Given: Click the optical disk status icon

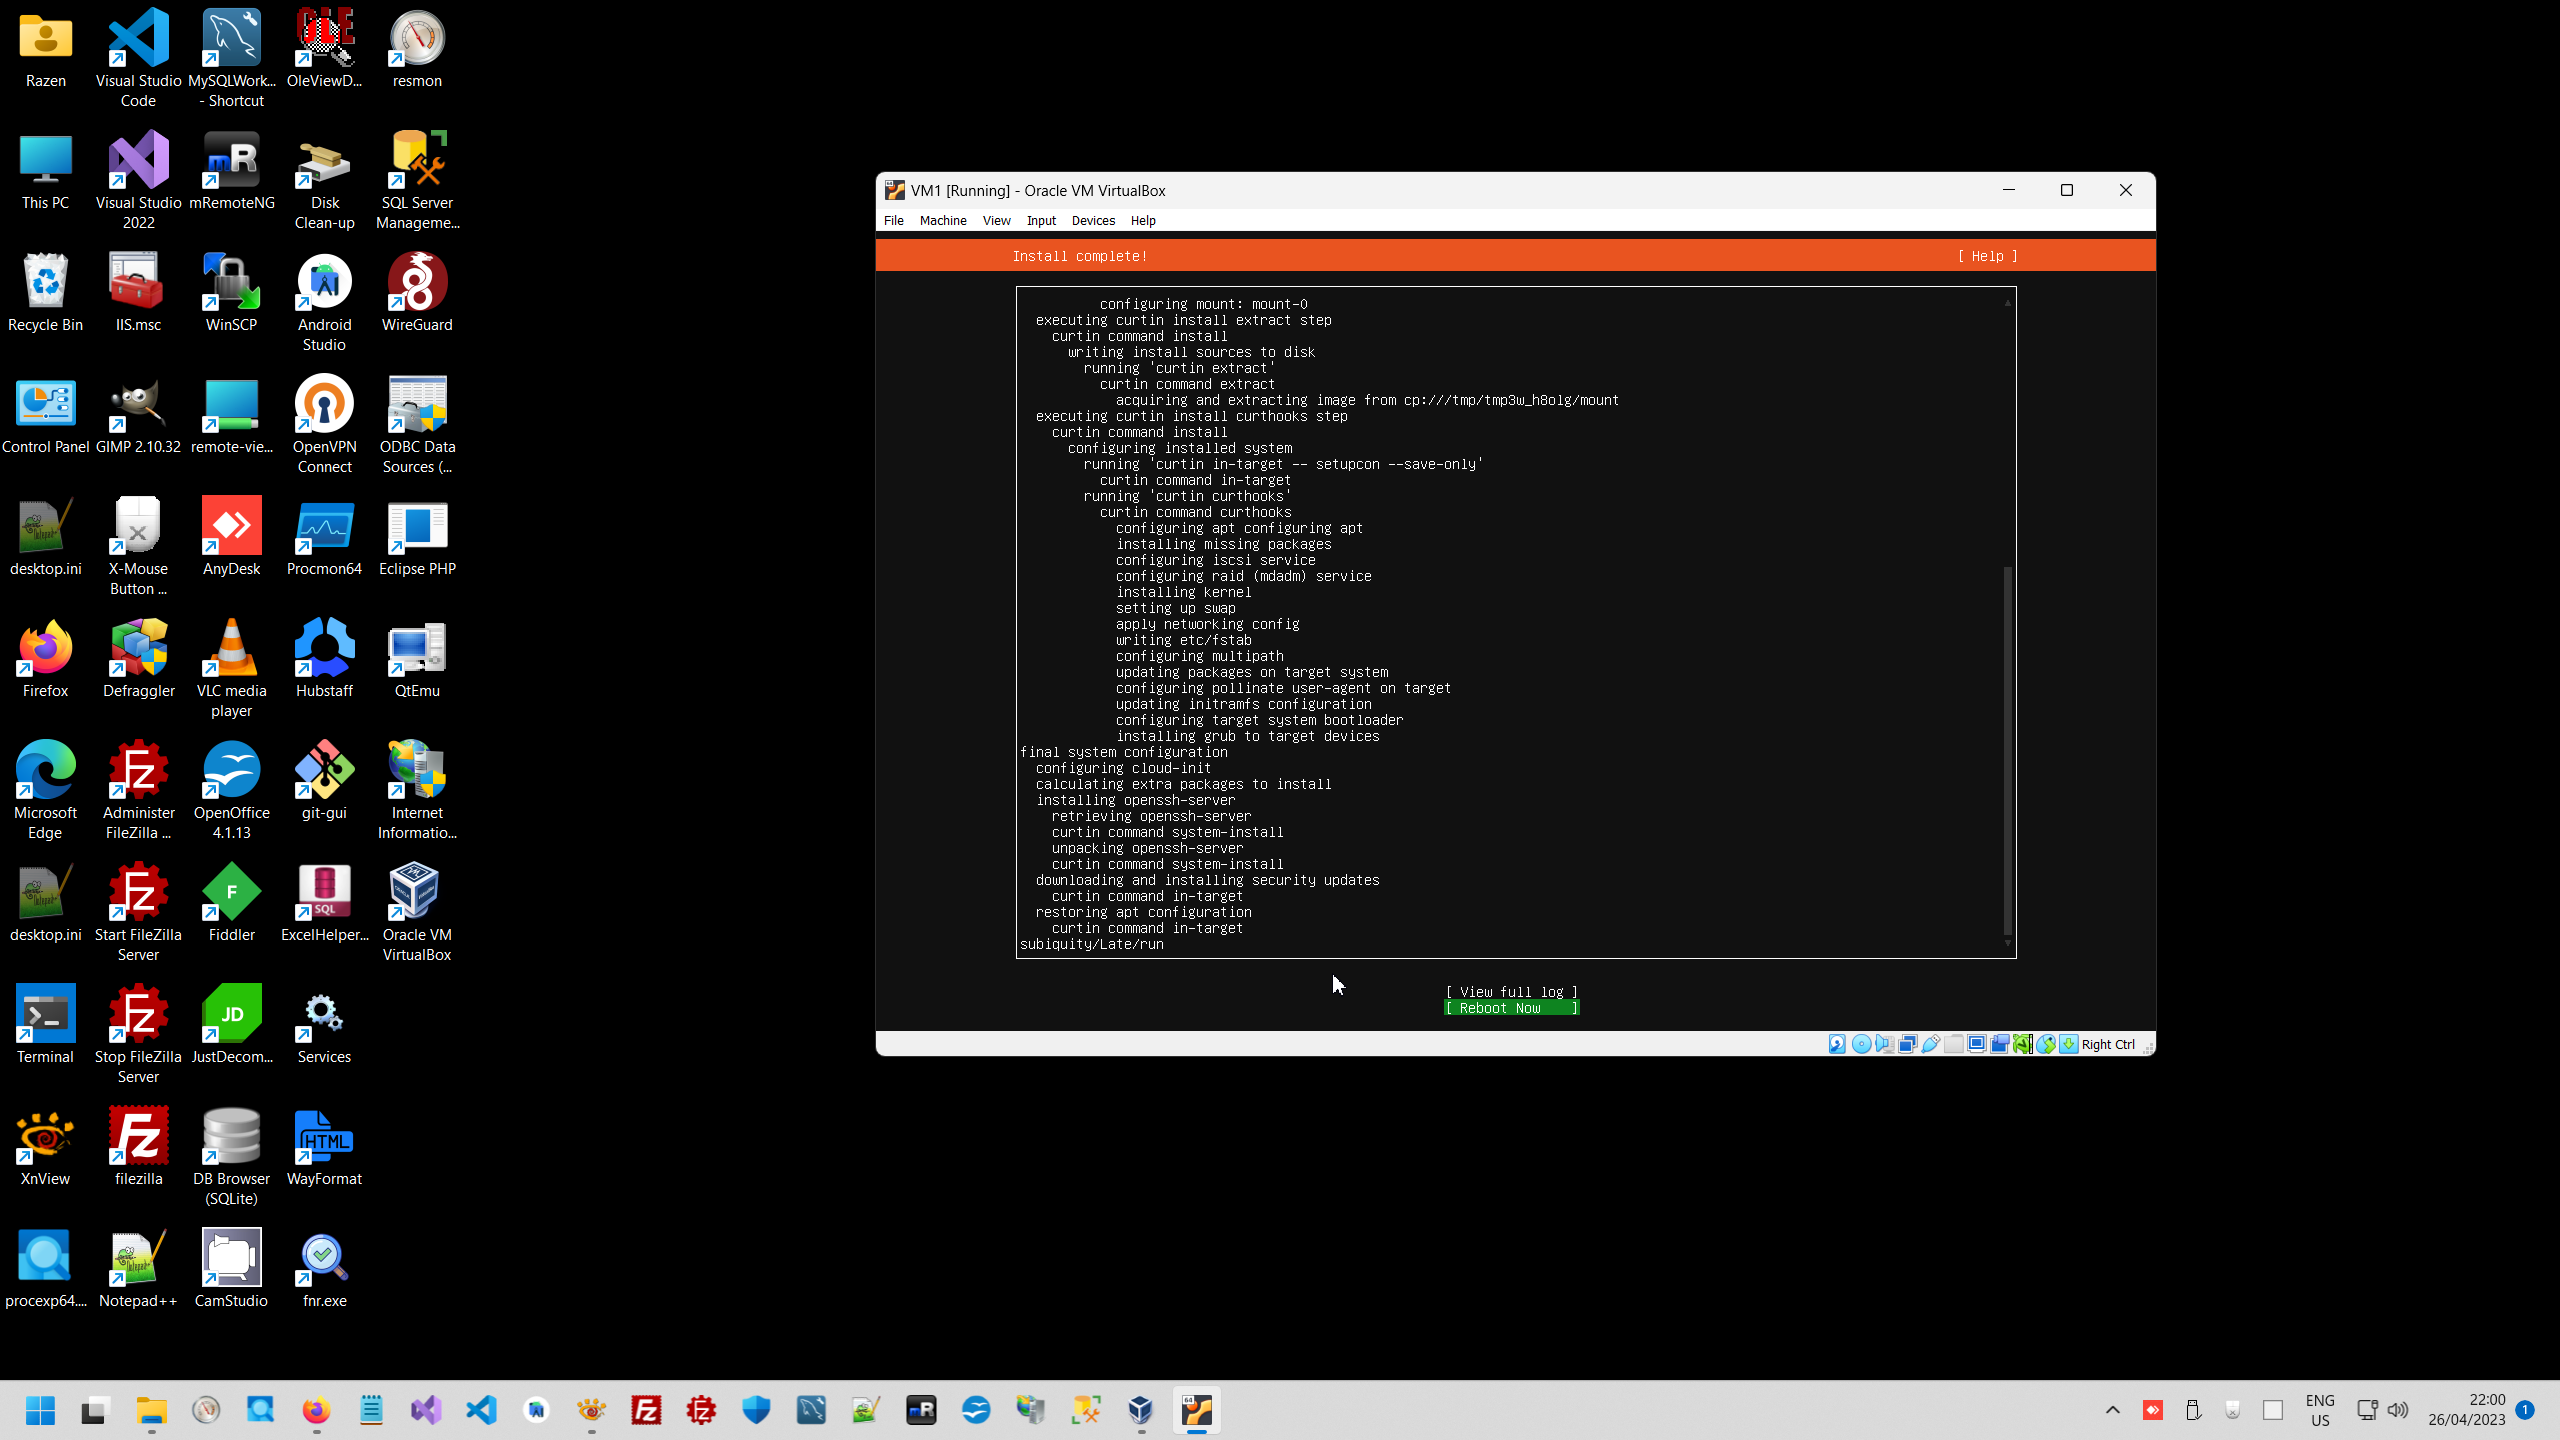Looking at the screenshot, I should [1861, 1044].
